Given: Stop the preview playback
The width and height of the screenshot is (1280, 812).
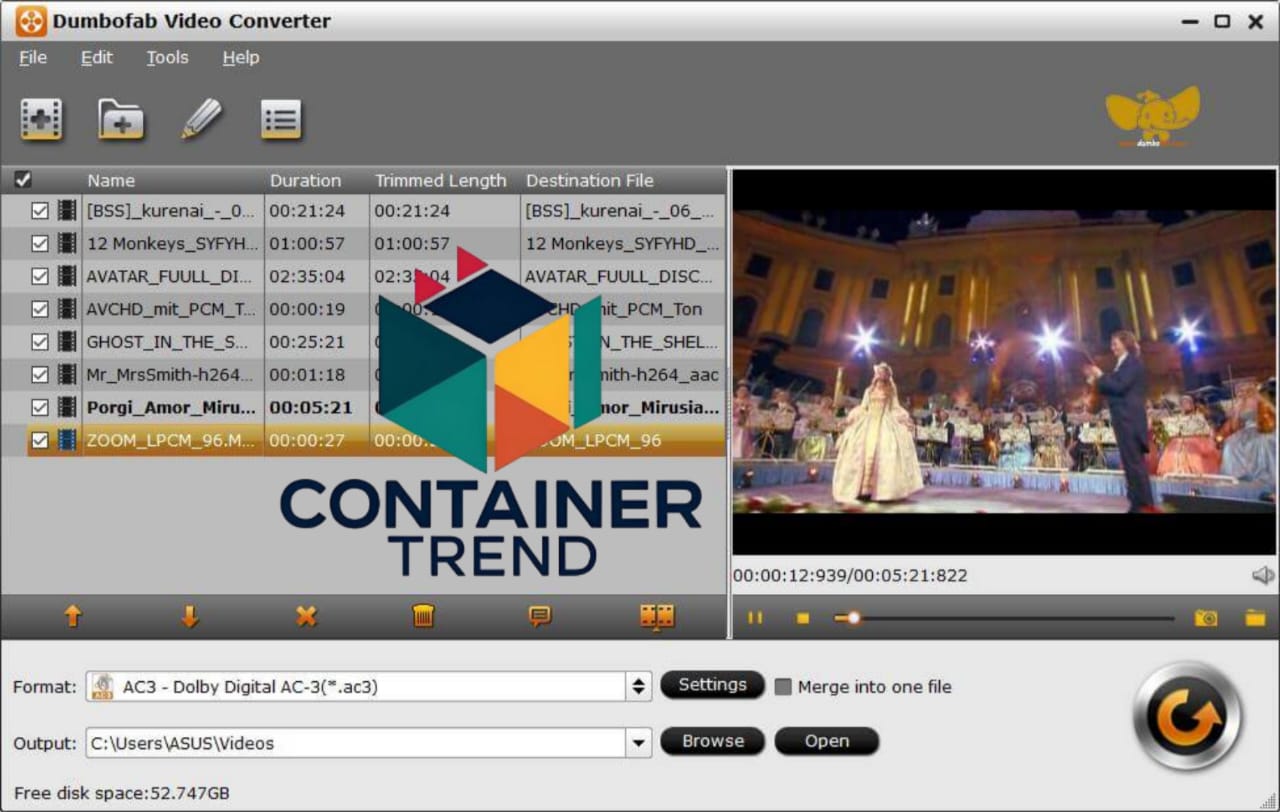Looking at the screenshot, I should pos(802,619).
